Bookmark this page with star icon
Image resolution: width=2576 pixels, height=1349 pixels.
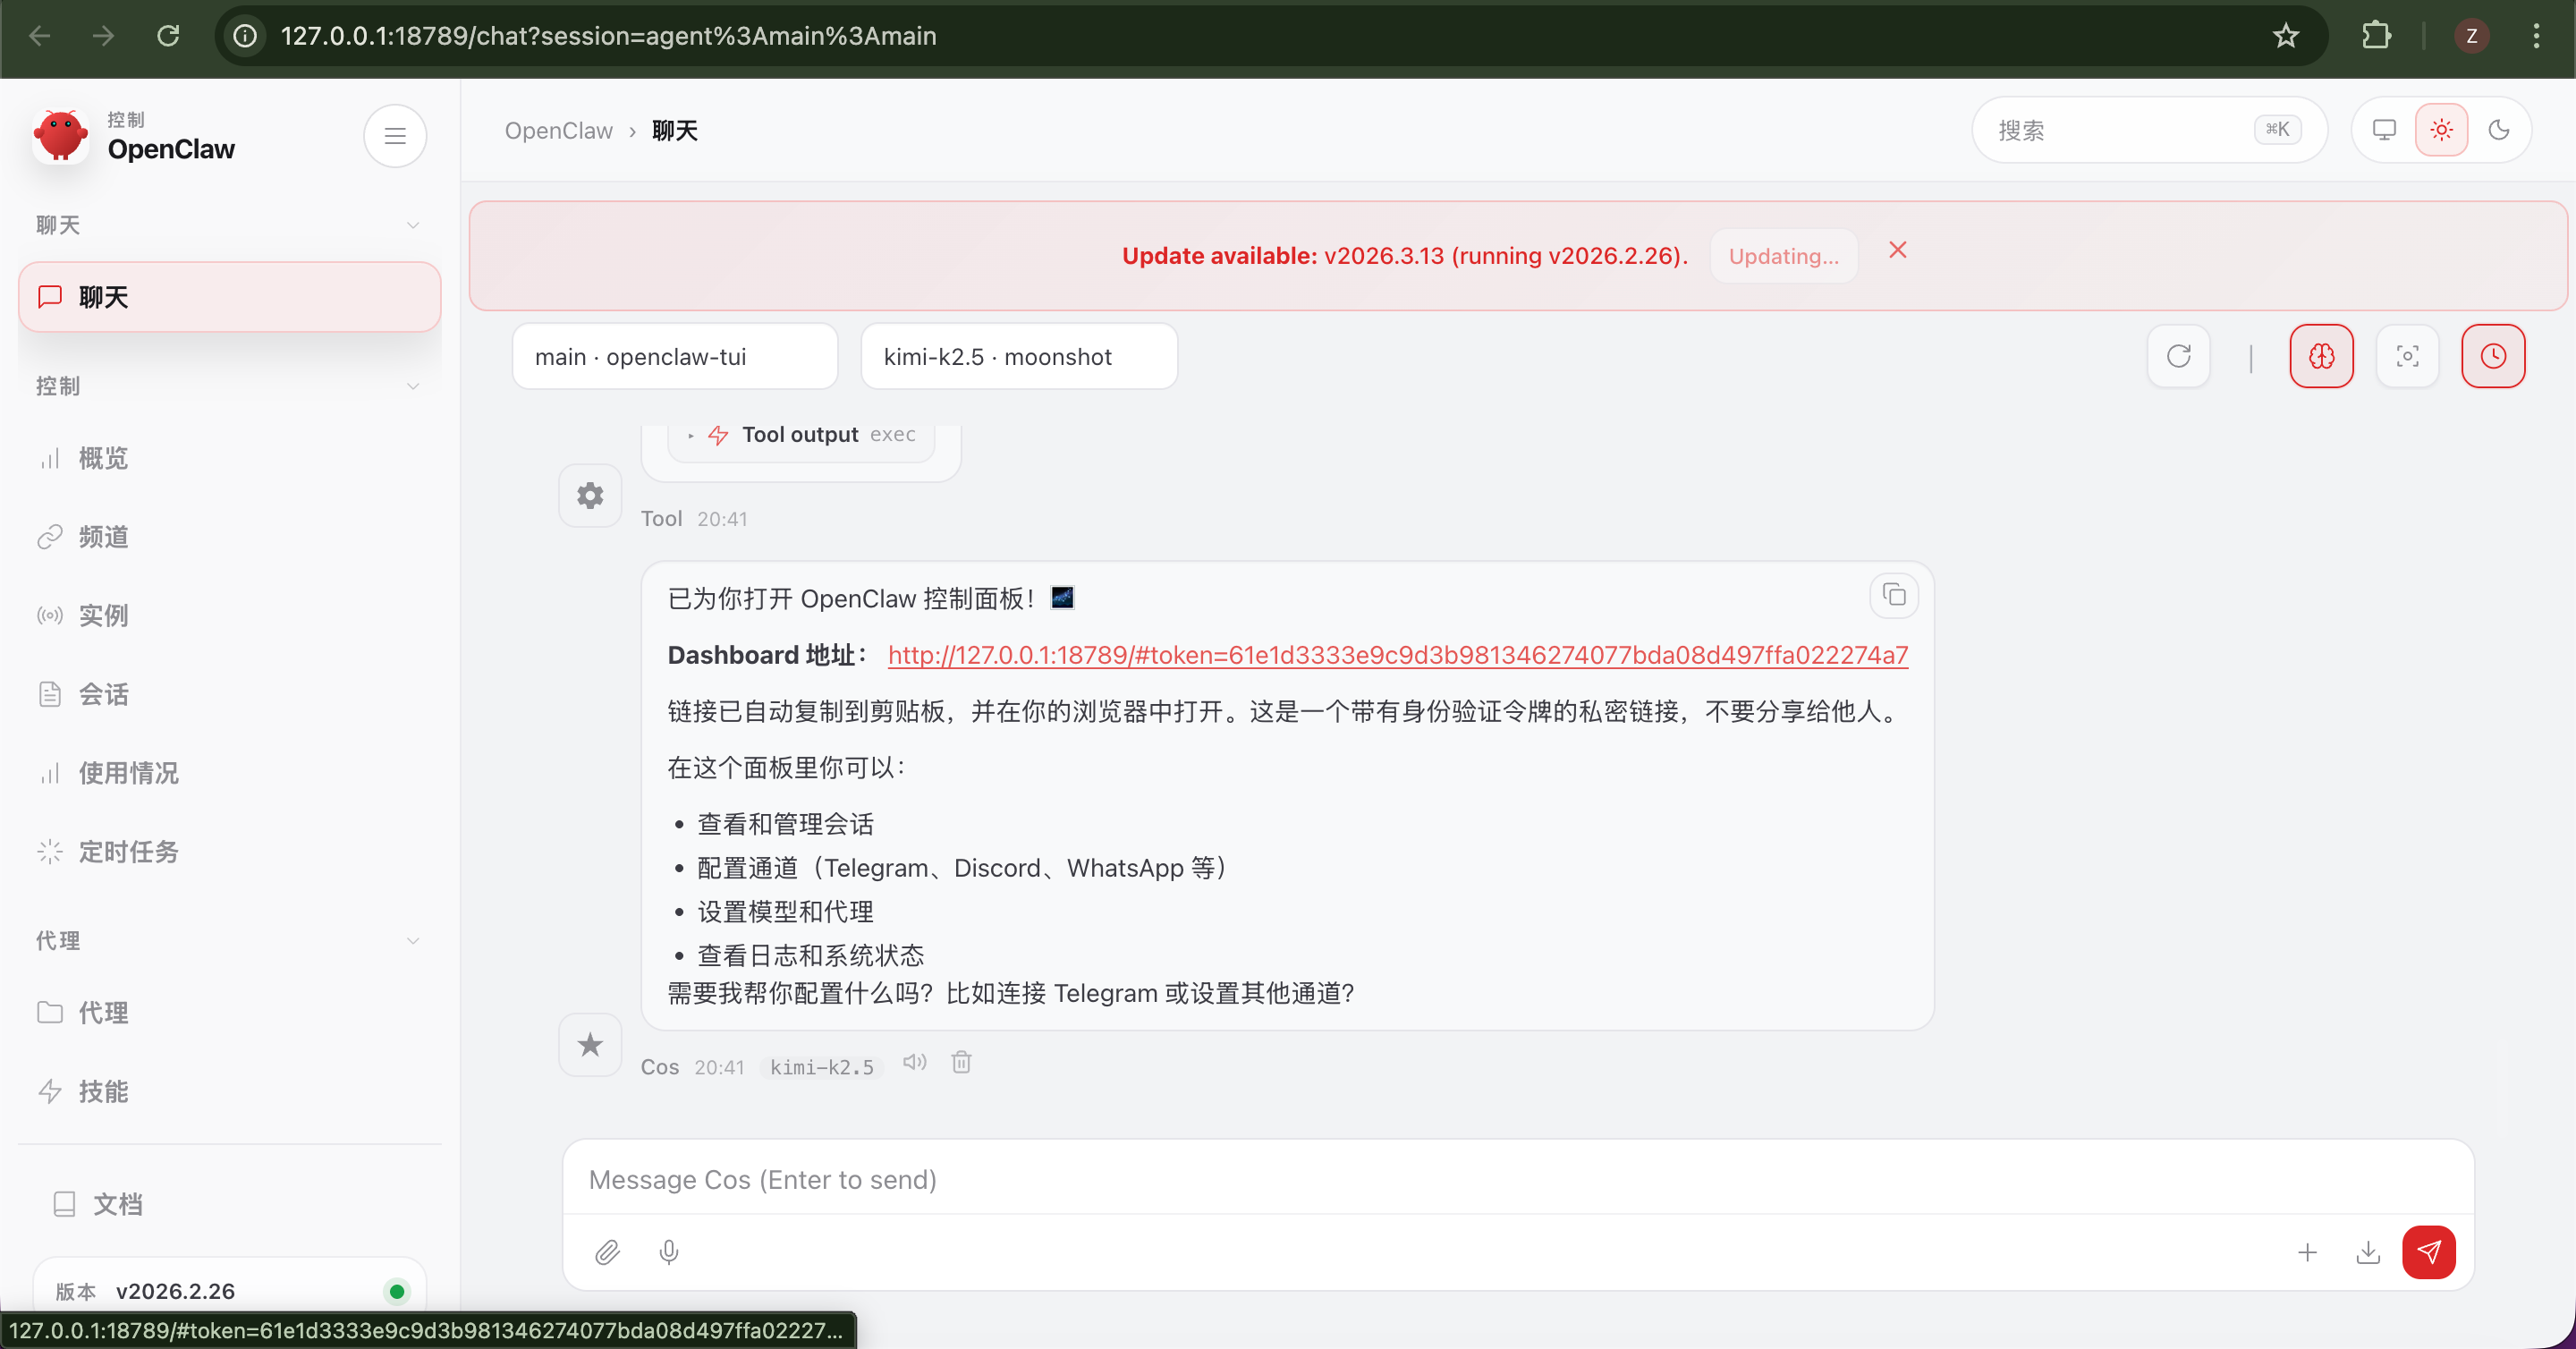coord(2286,36)
